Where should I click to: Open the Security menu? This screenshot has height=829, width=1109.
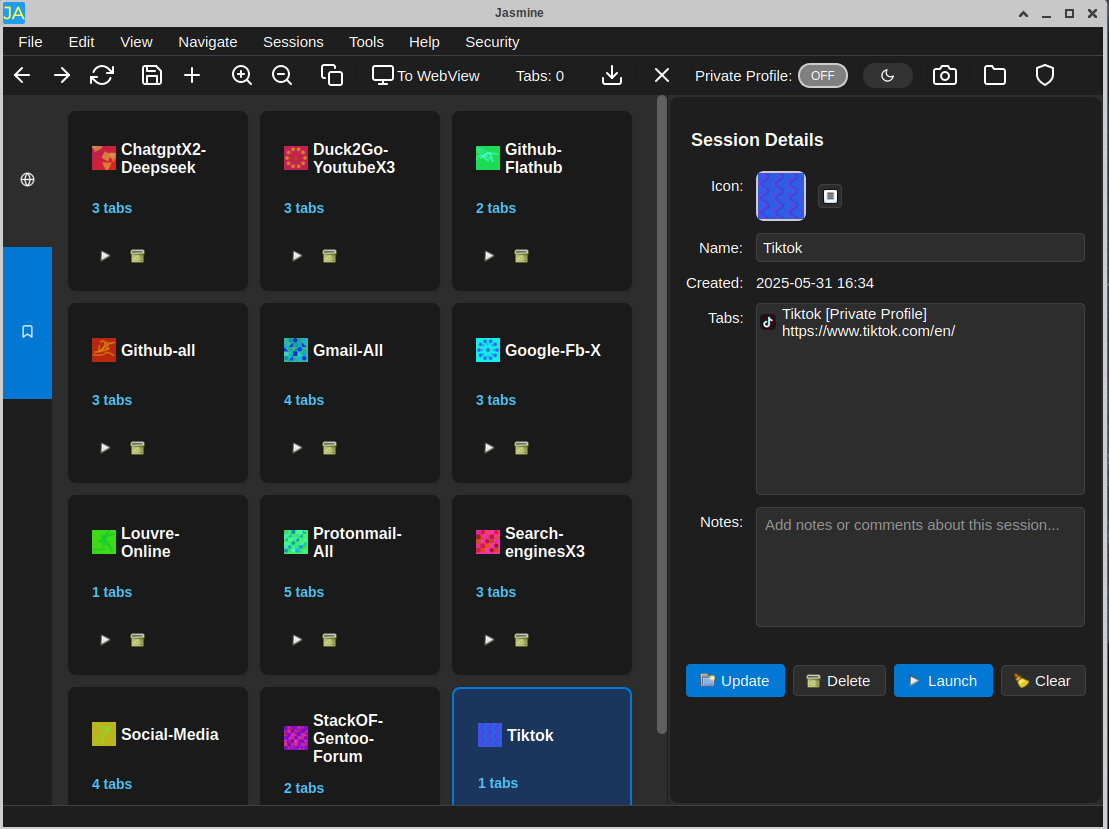point(492,42)
